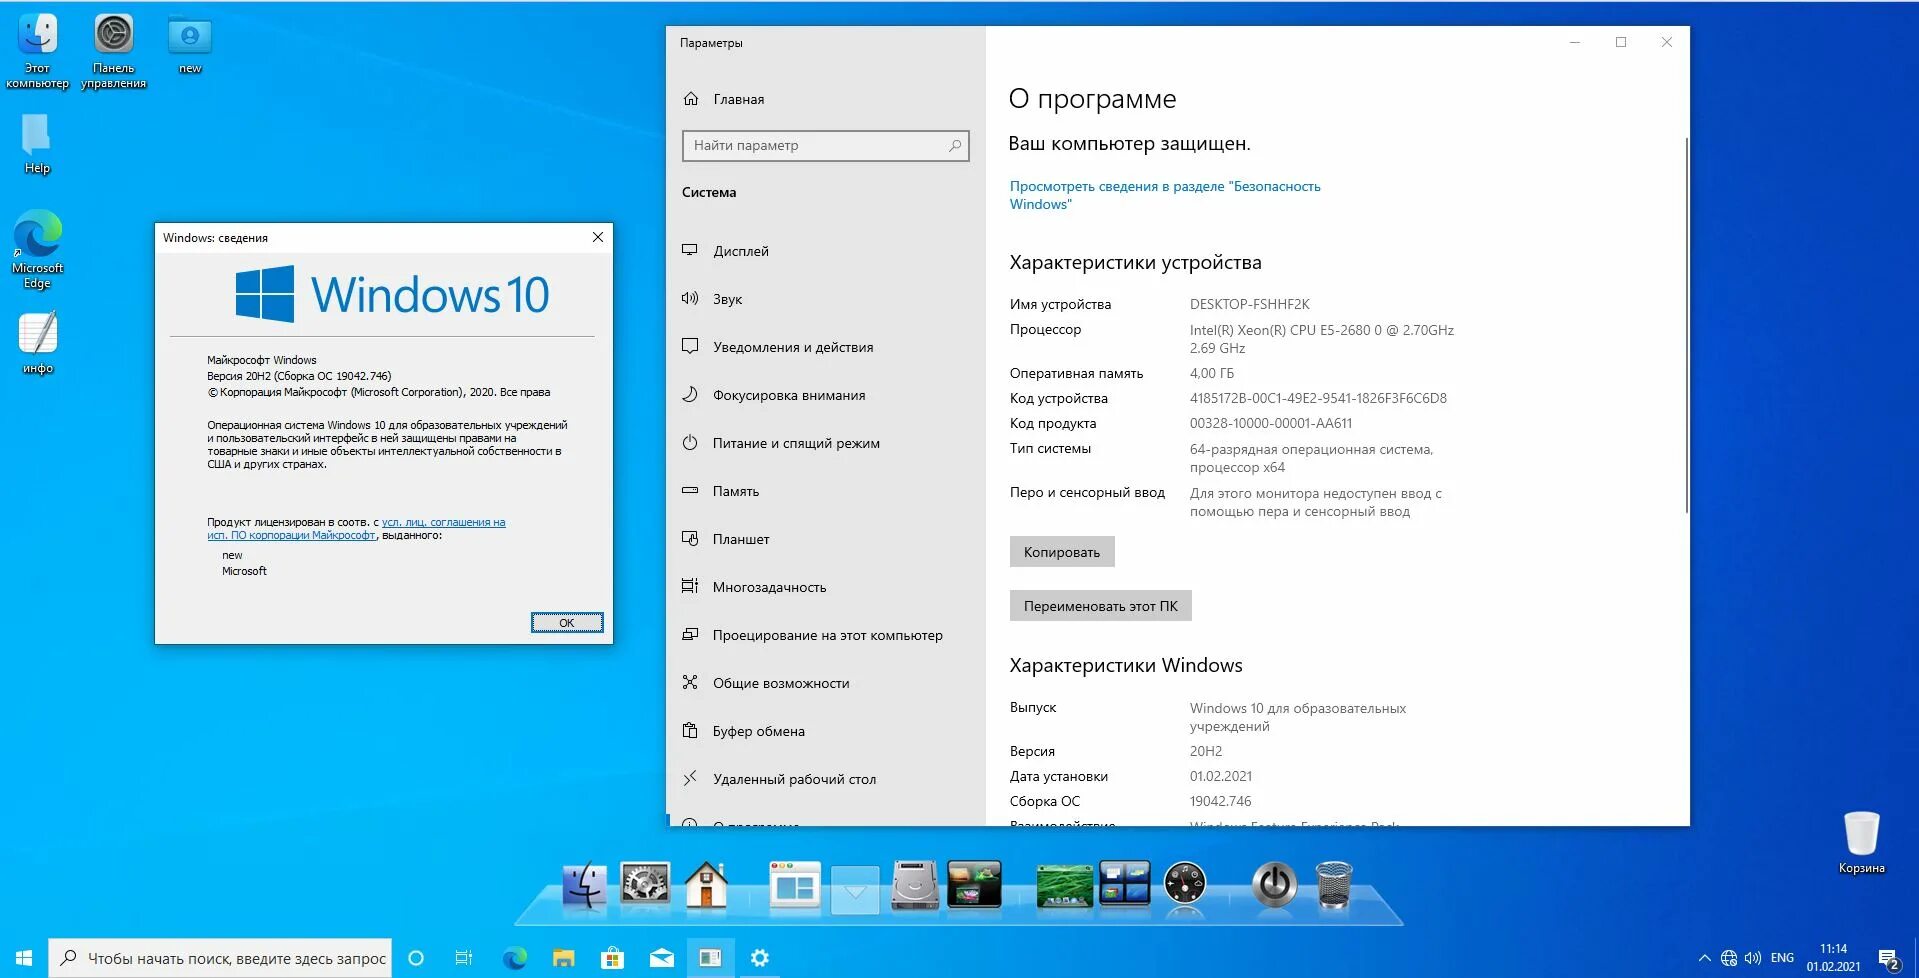This screenshot has height=978, width=1919.
Task: Click the 'Найти параметр' search field
Action: click(825, 145)
